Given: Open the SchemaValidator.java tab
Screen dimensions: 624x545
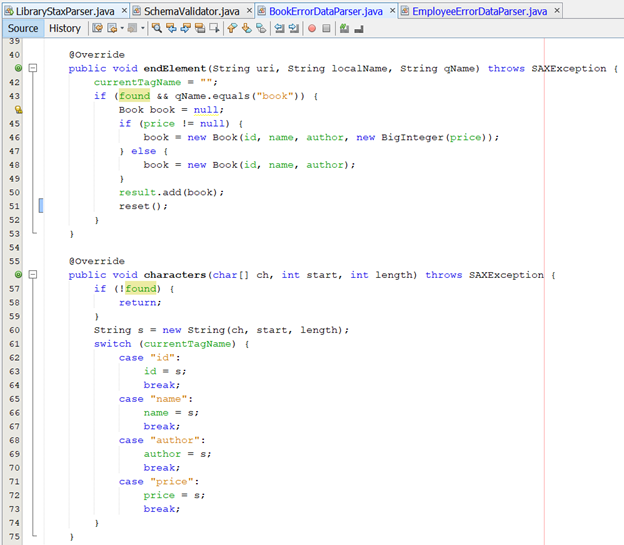Looking at the screenshot, I should point(192,11).
